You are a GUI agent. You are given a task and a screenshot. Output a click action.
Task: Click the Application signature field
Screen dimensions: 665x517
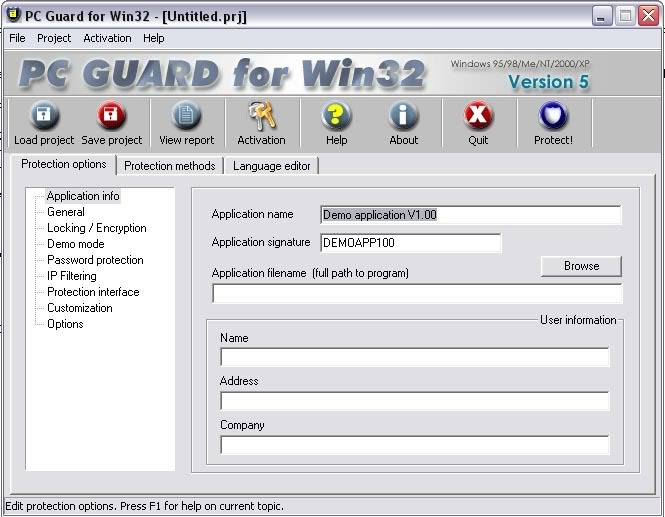point(411,243)
